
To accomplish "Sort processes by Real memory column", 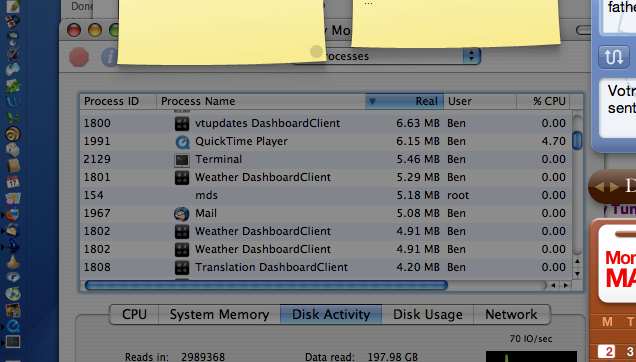I will [404, 101].
